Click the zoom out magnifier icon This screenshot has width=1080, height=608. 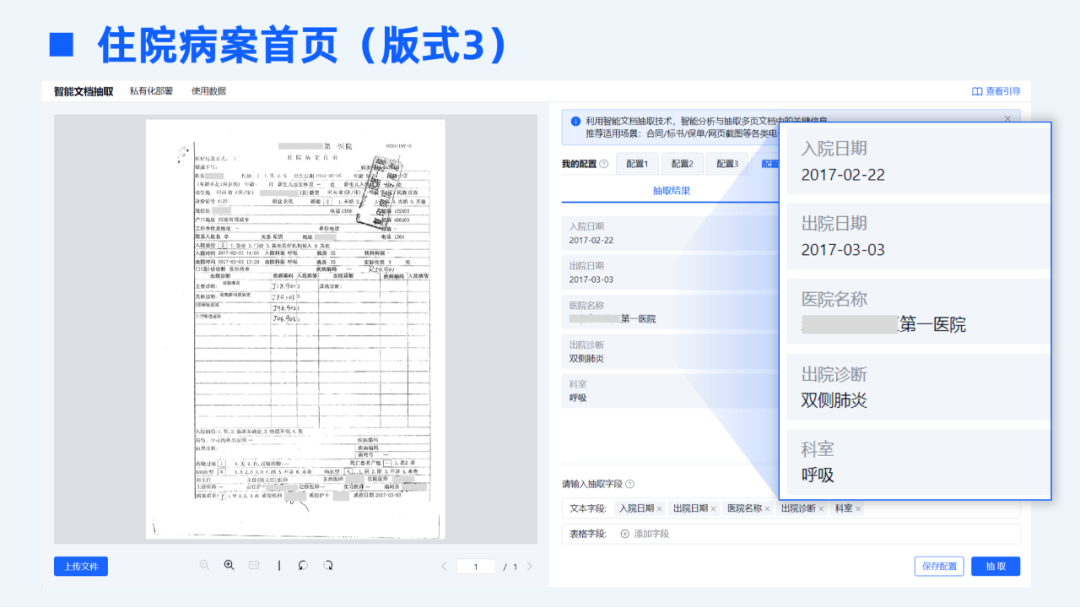point(205,565)
